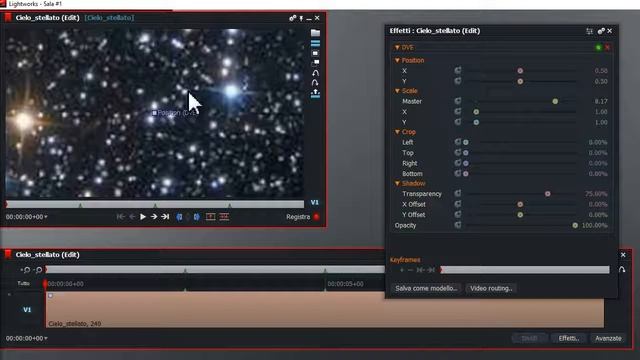Enable keyframing for Crop Left
Viewport: 640px width, 360px height.
pos(458,142)
